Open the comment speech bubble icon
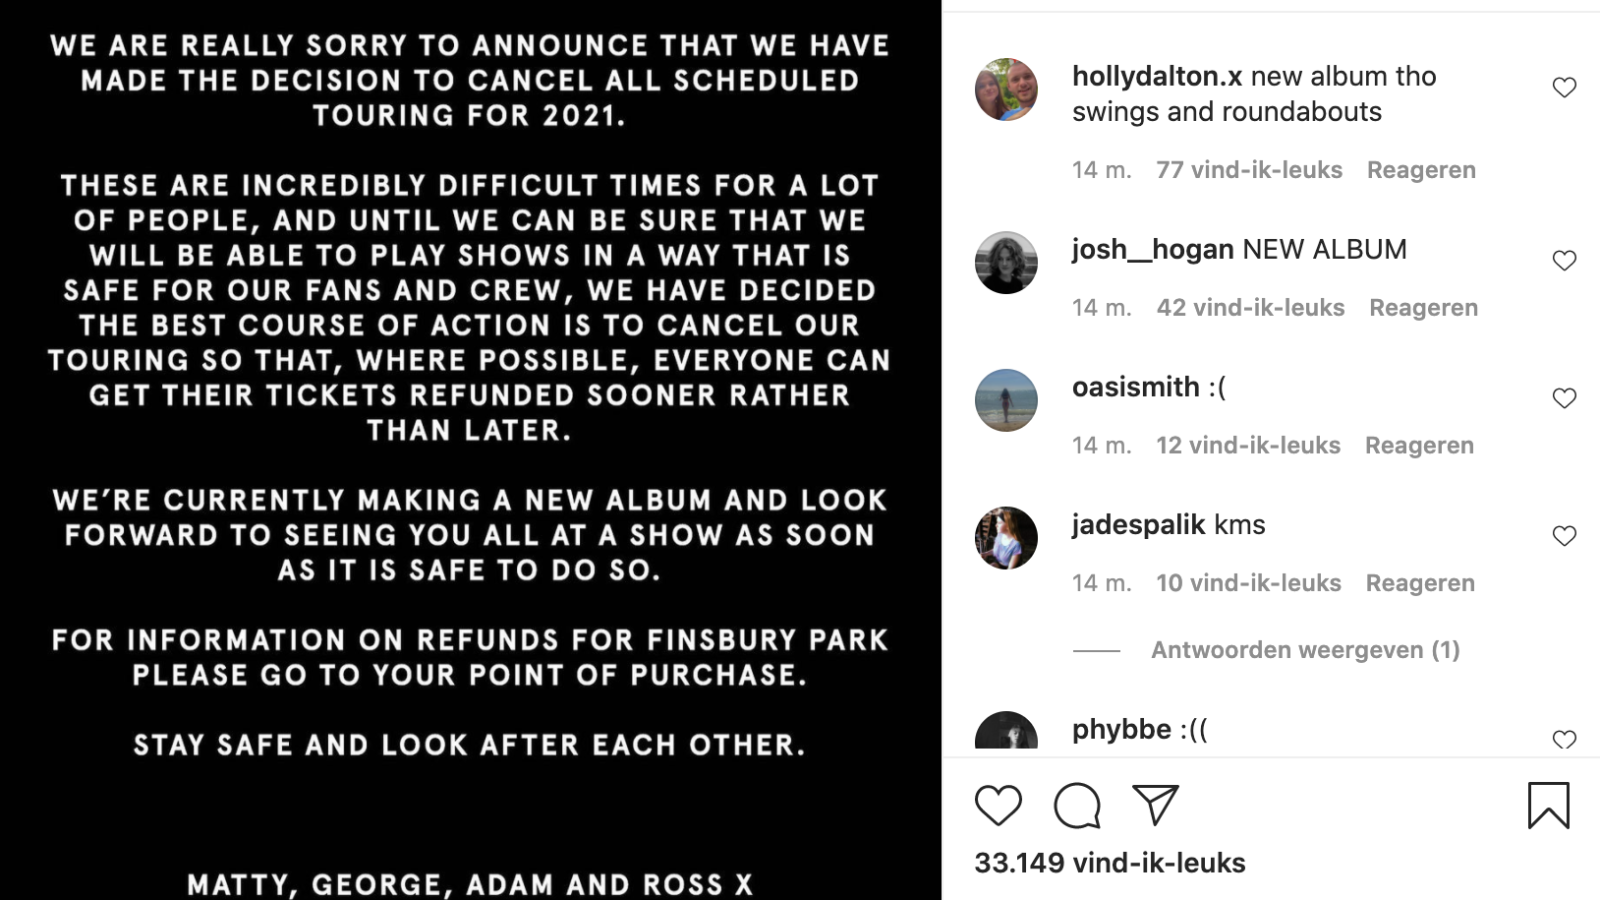The image size is (1600, 900). pos(1077,806)
